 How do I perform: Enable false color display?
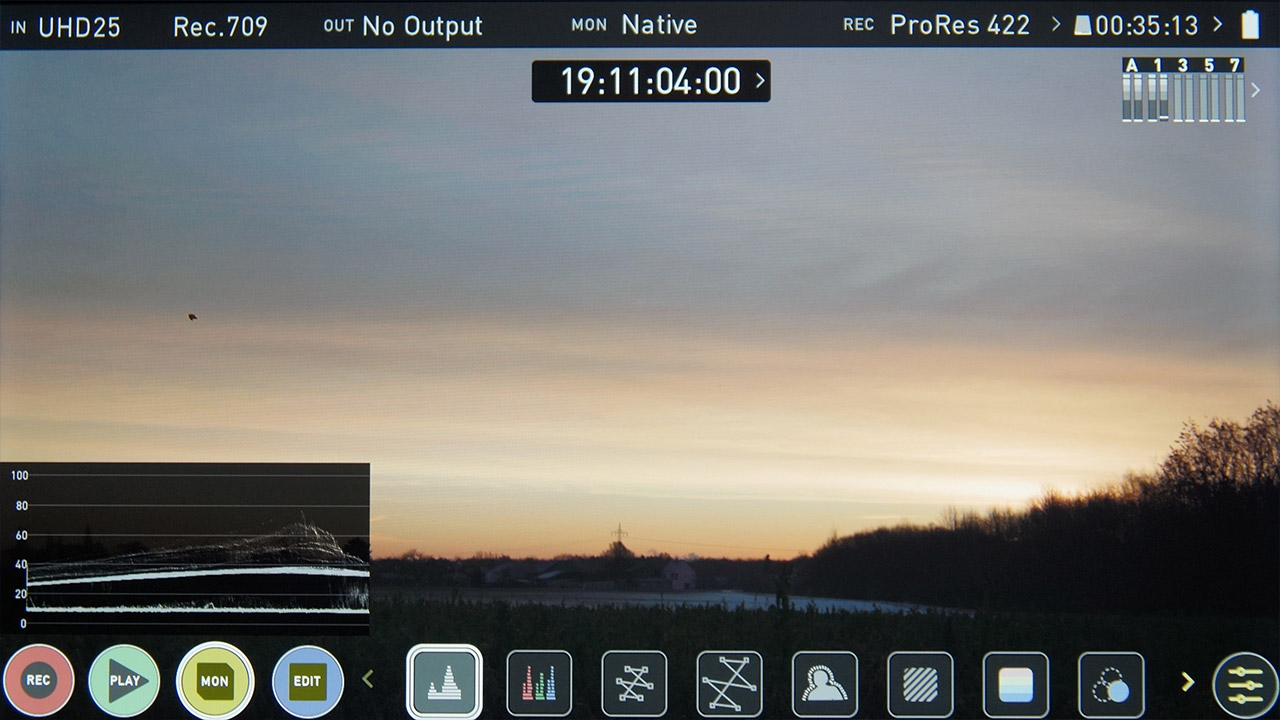pyautogui.click(x=1015, y=683)
